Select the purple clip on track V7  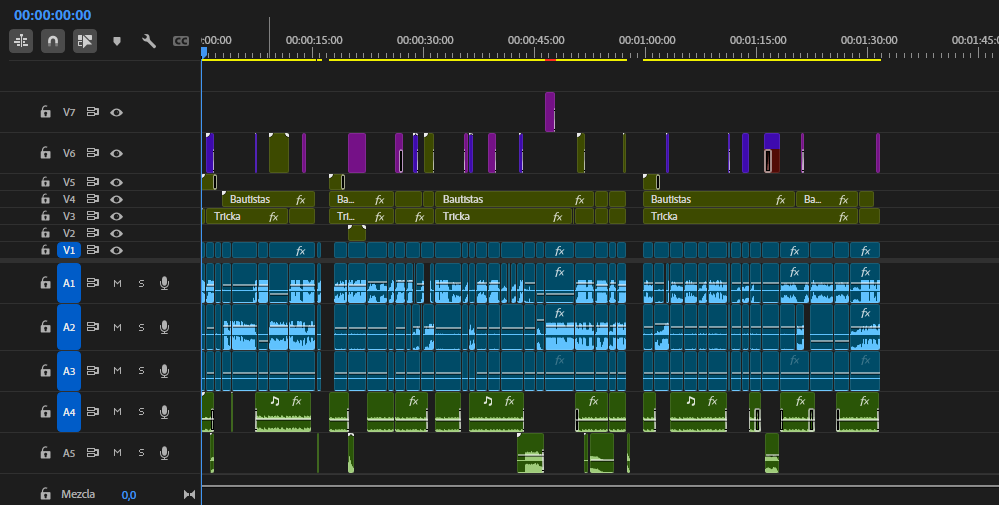click(x=550, y=112)
